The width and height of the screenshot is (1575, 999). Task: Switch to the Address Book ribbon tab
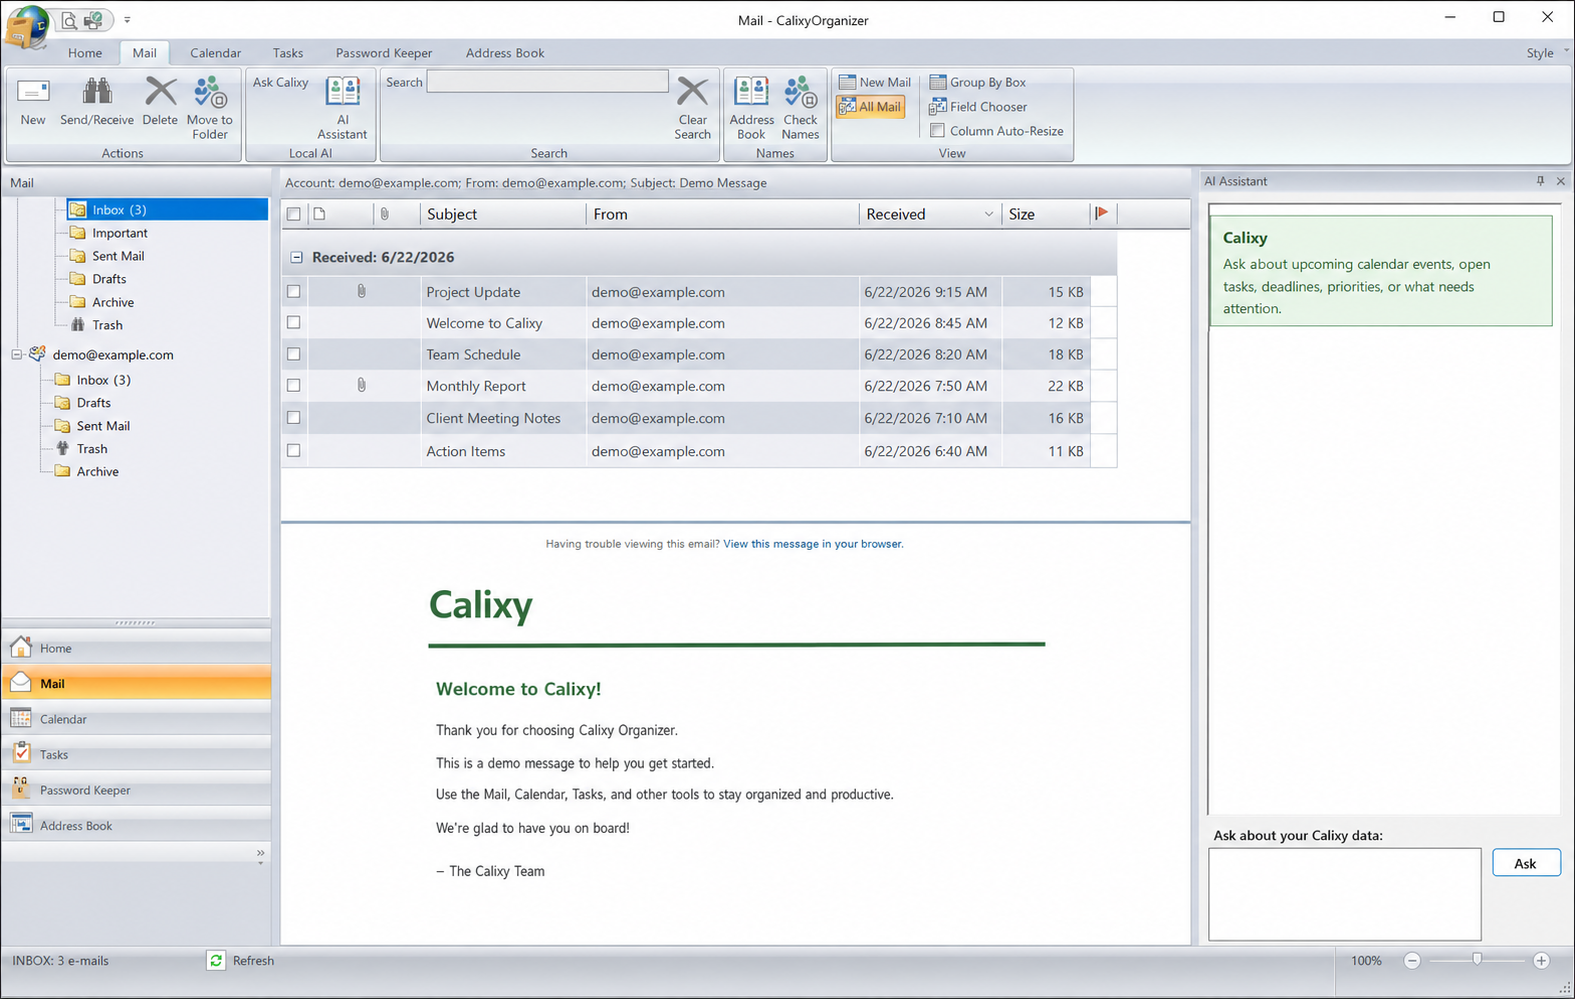505,53
